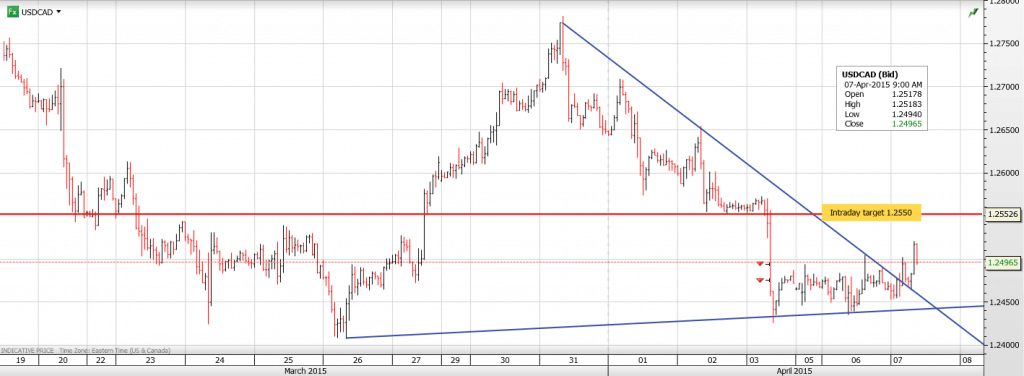Click date 26 on the time axis
This screenshot has height=376, width=1024.
358,360
